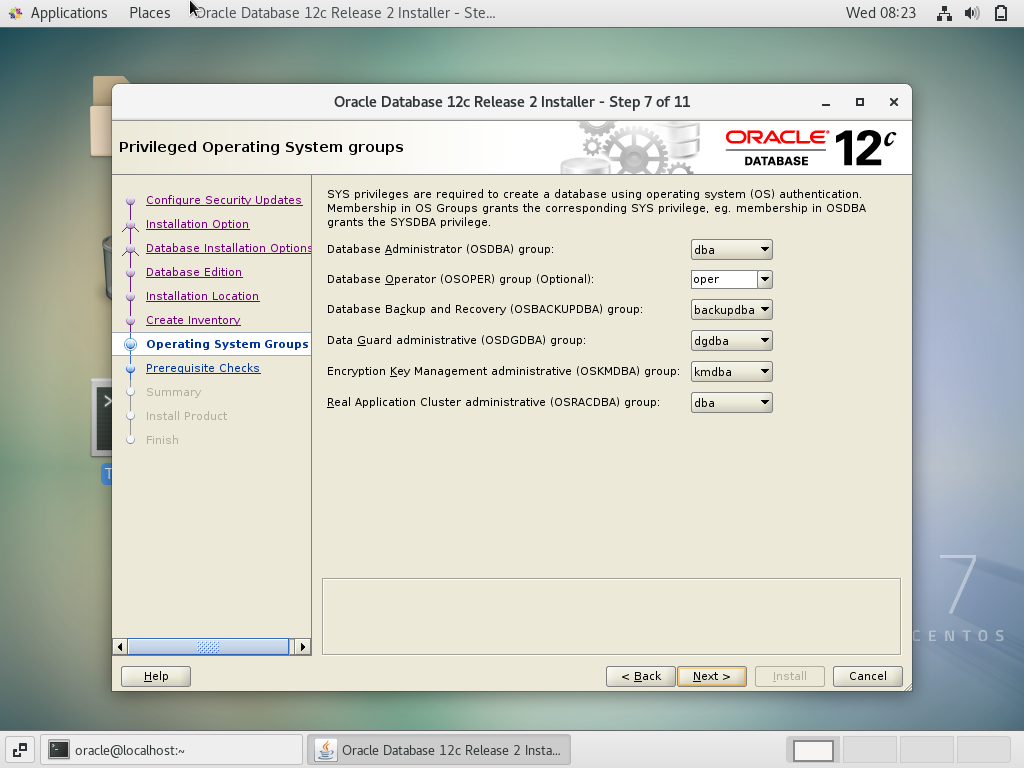Open the volume icon

point(972,13)
